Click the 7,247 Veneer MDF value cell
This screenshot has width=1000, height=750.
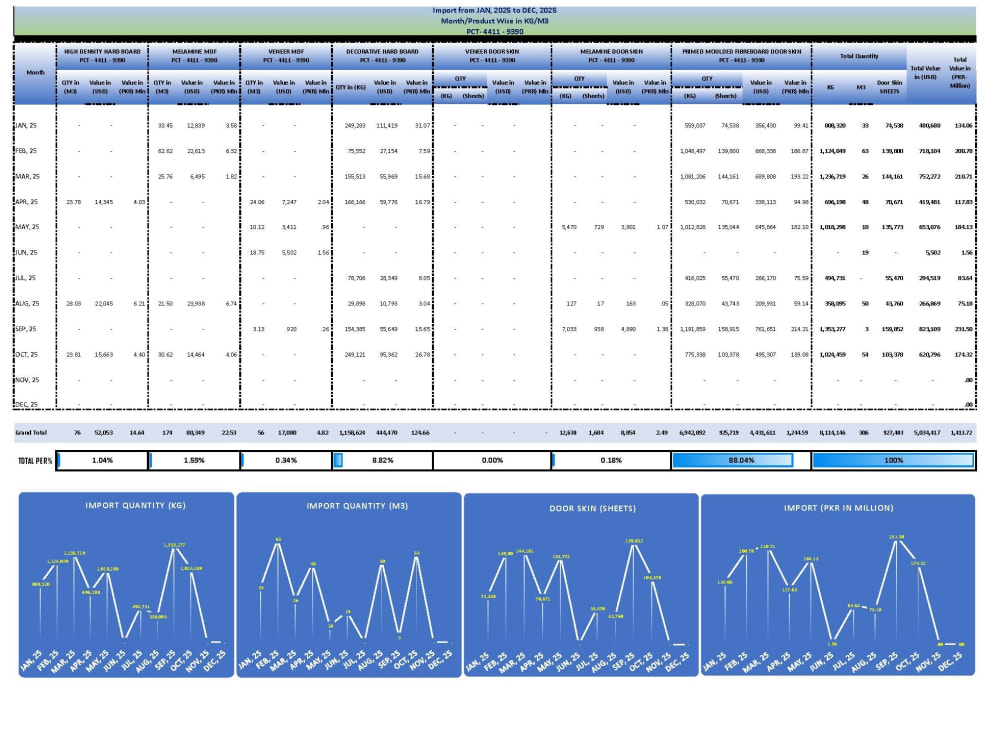289,202
